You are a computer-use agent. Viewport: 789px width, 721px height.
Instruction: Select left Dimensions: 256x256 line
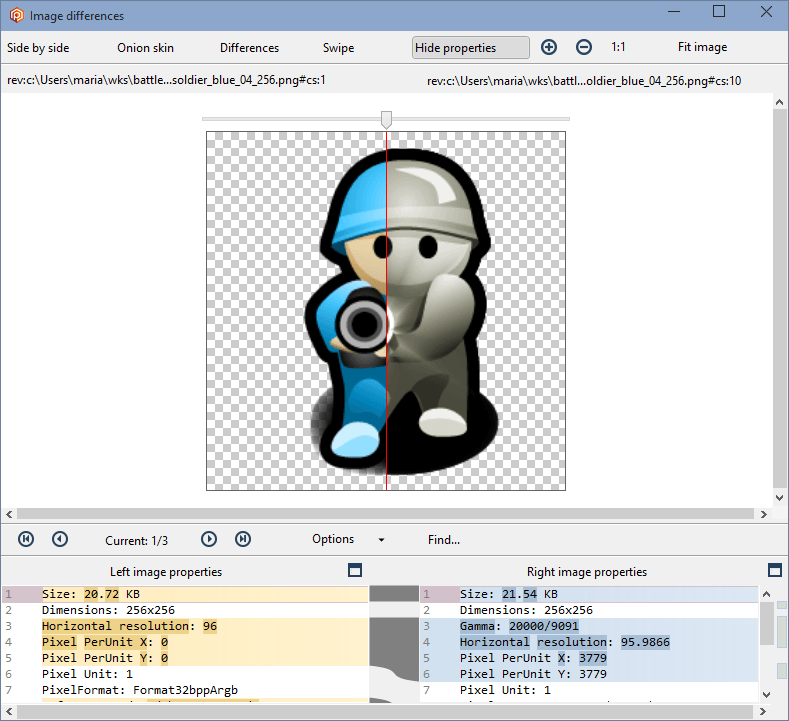(186, 610)
